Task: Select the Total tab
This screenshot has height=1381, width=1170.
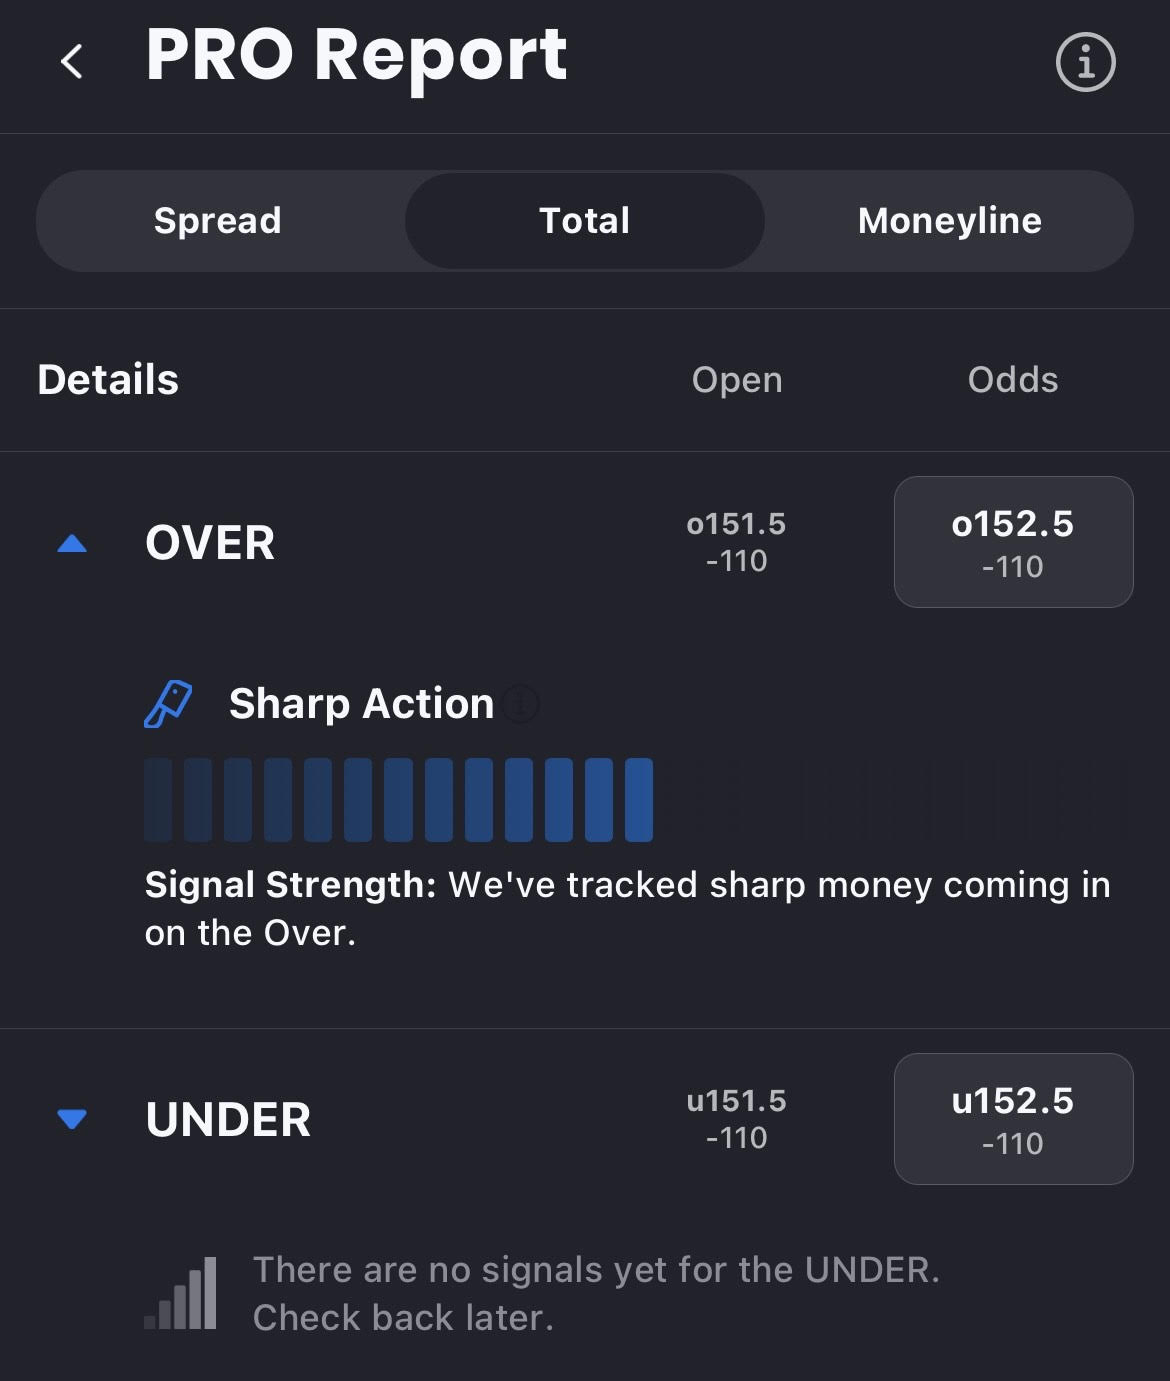Action: (584, 221)
